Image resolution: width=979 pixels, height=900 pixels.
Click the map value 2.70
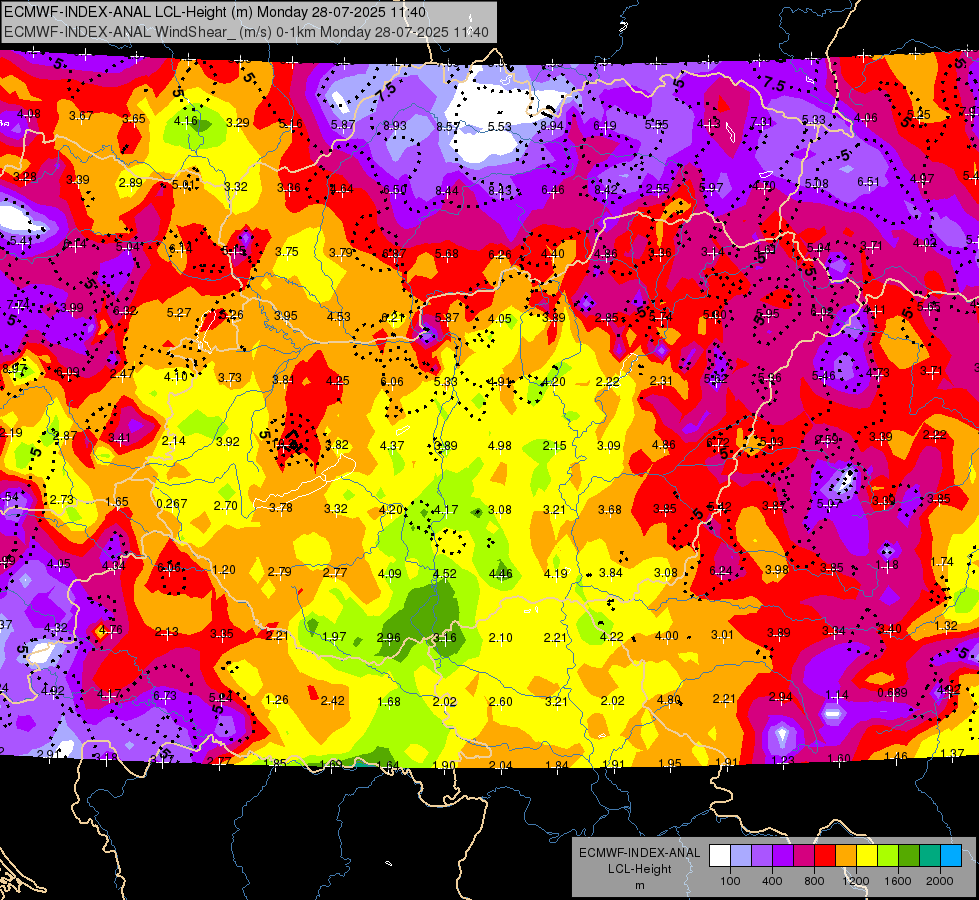click(225, 506)
